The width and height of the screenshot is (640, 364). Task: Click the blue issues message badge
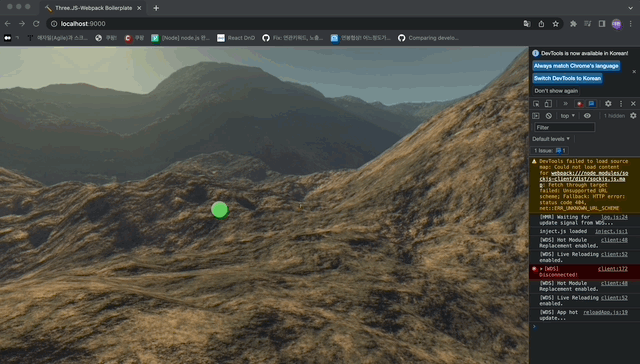click(592, 104)
